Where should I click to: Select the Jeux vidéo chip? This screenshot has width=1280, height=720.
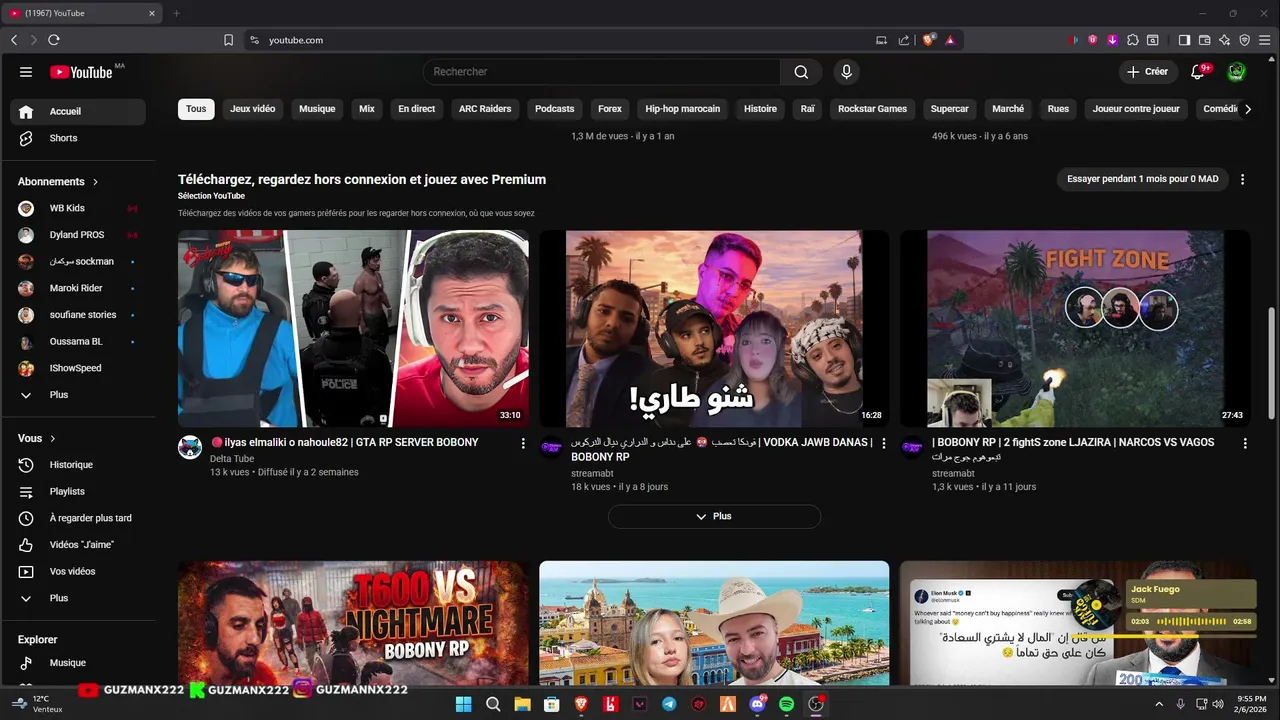253,109
